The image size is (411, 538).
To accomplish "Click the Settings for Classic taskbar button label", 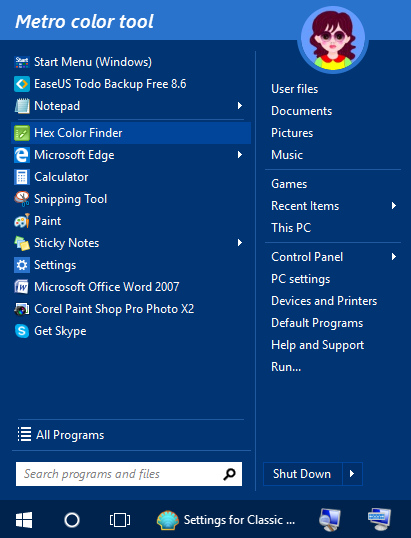I will 239,520.
